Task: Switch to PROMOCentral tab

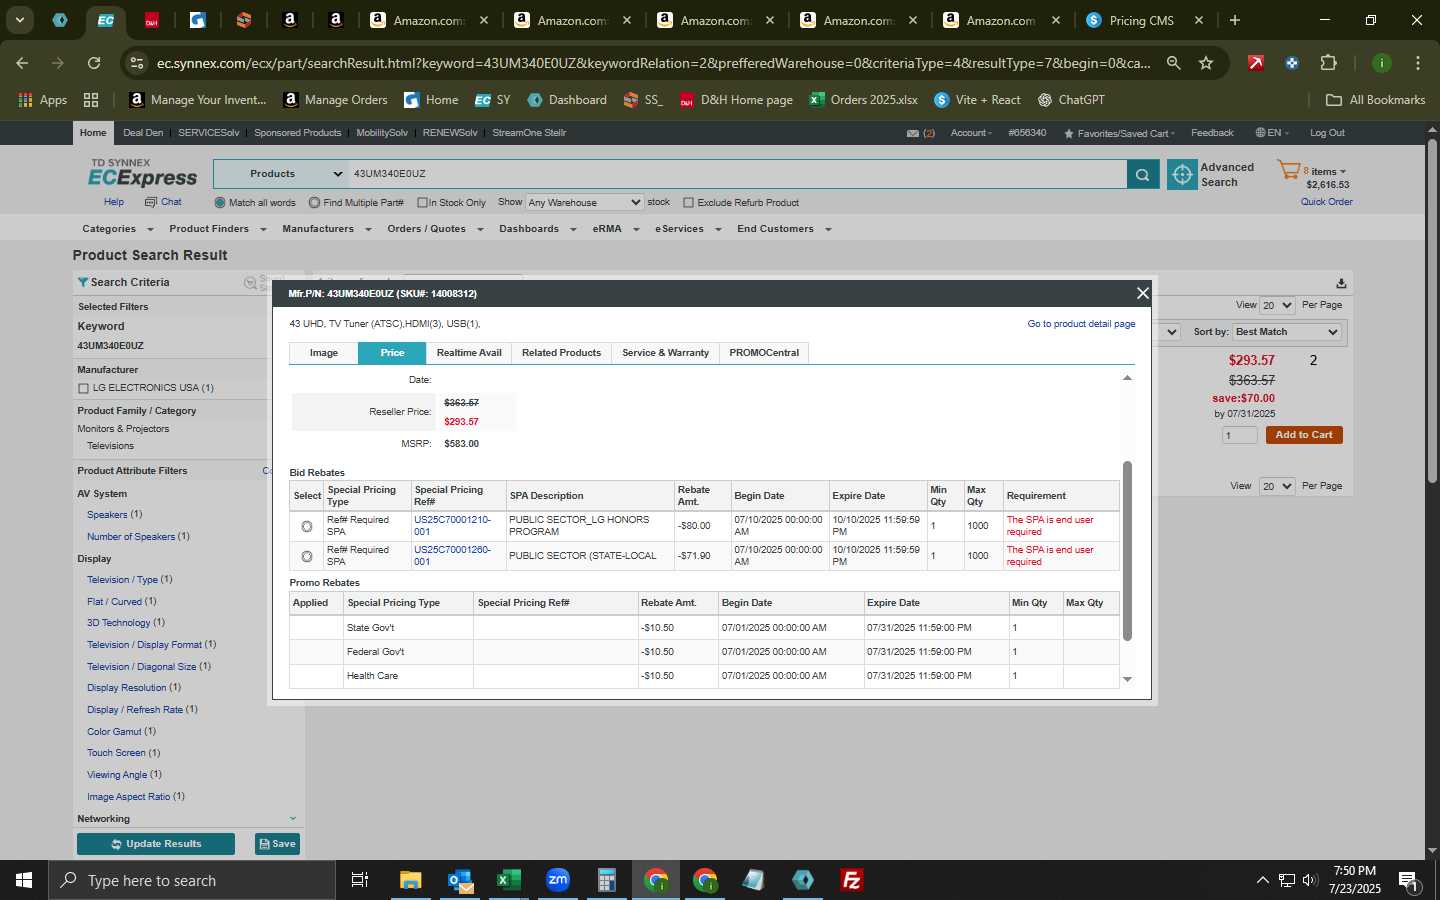Action: click(x=764, y=353)
